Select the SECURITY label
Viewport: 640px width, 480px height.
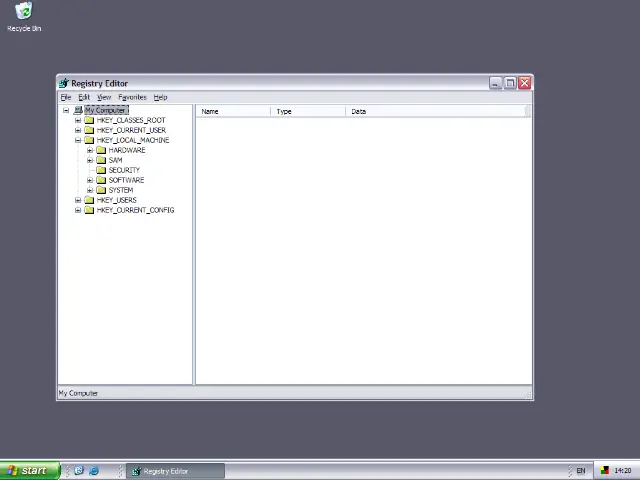[x=124, y=170]
